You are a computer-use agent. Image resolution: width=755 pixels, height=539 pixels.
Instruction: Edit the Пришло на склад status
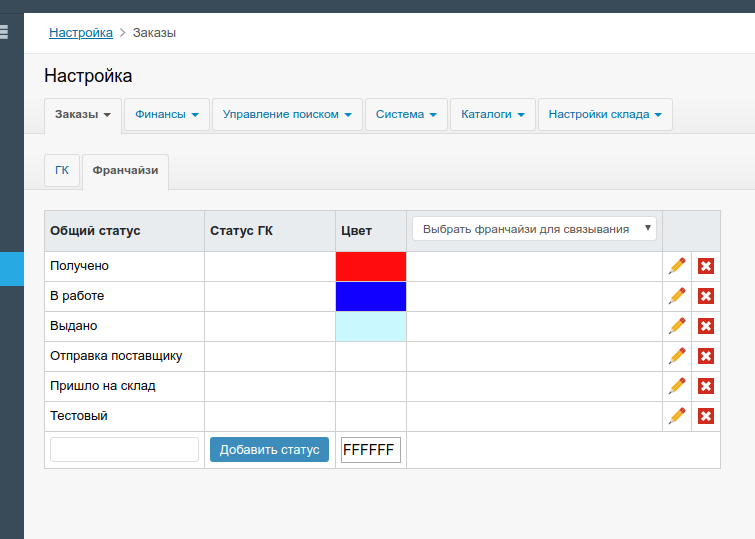[x=677, y=386]
